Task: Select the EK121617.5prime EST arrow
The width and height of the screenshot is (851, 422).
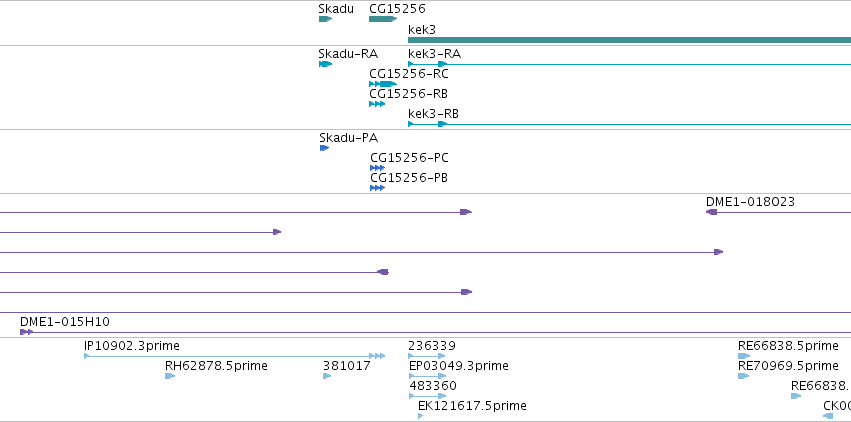Action: tap(421, 416)
